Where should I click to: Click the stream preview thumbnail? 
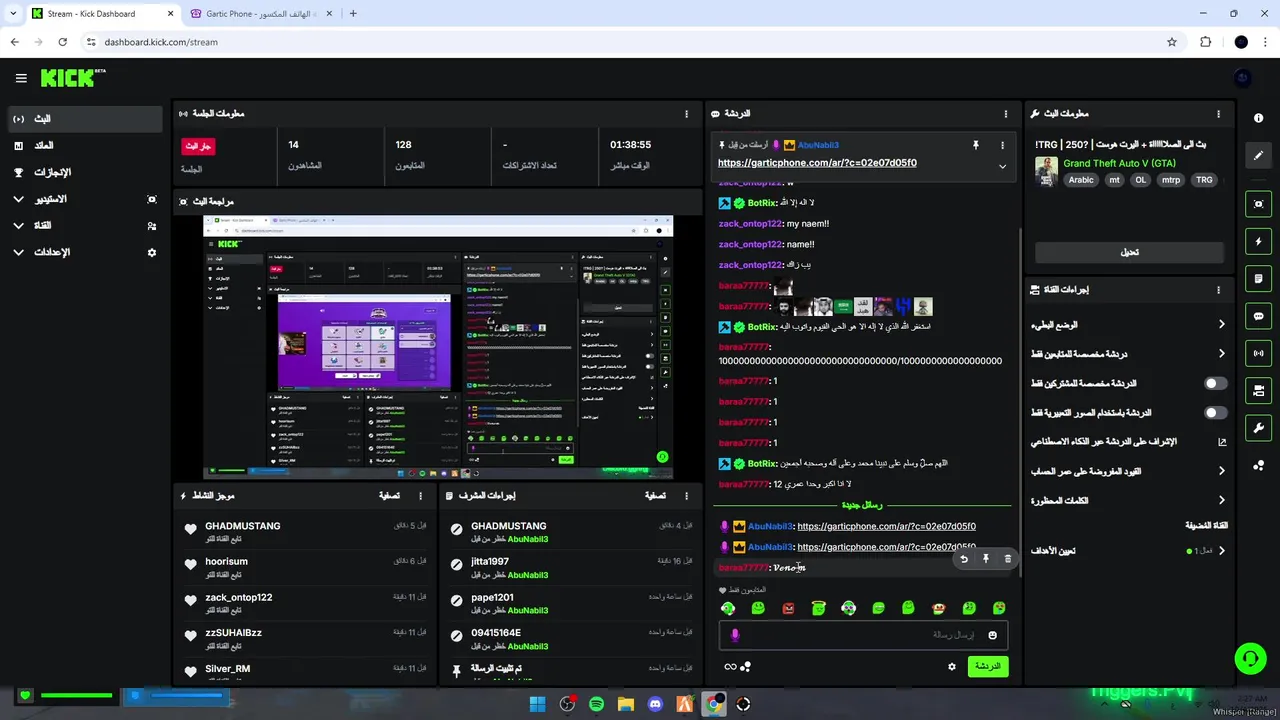pos(438,347)
